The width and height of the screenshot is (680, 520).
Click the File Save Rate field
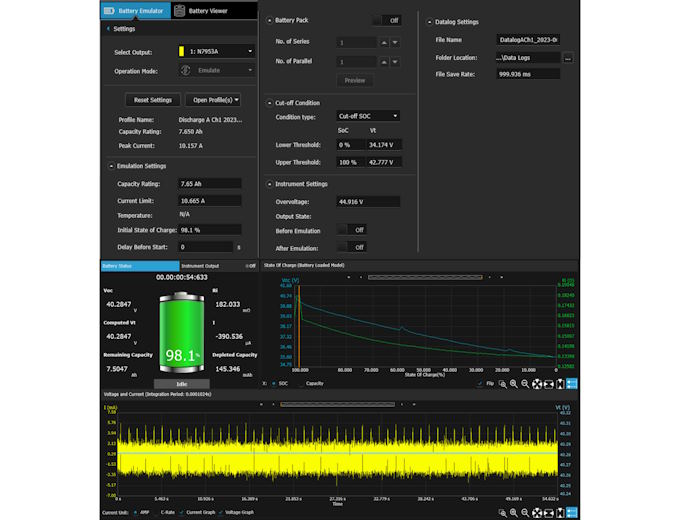coord(528,74)
